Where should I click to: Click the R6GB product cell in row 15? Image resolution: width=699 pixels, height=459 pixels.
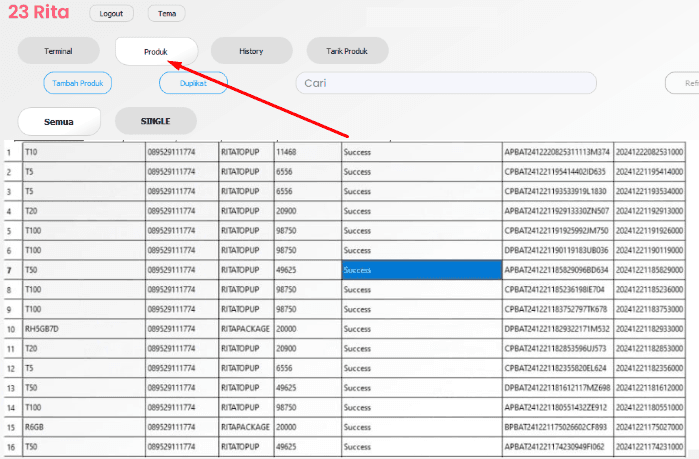pos(84,427)
